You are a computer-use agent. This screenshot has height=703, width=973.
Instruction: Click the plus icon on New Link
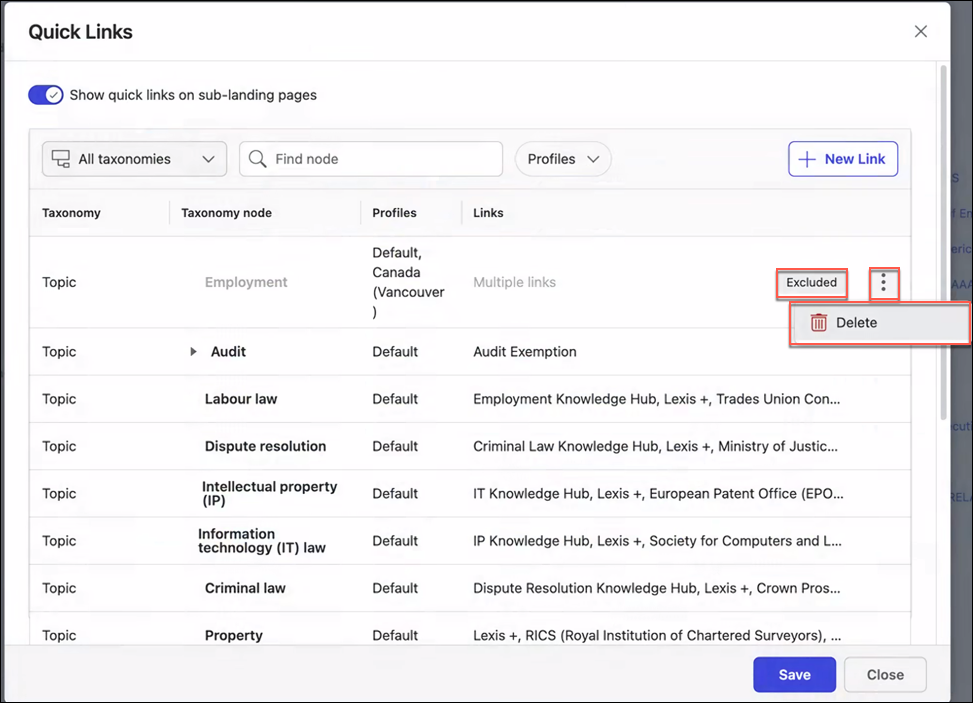pos(807,159)
